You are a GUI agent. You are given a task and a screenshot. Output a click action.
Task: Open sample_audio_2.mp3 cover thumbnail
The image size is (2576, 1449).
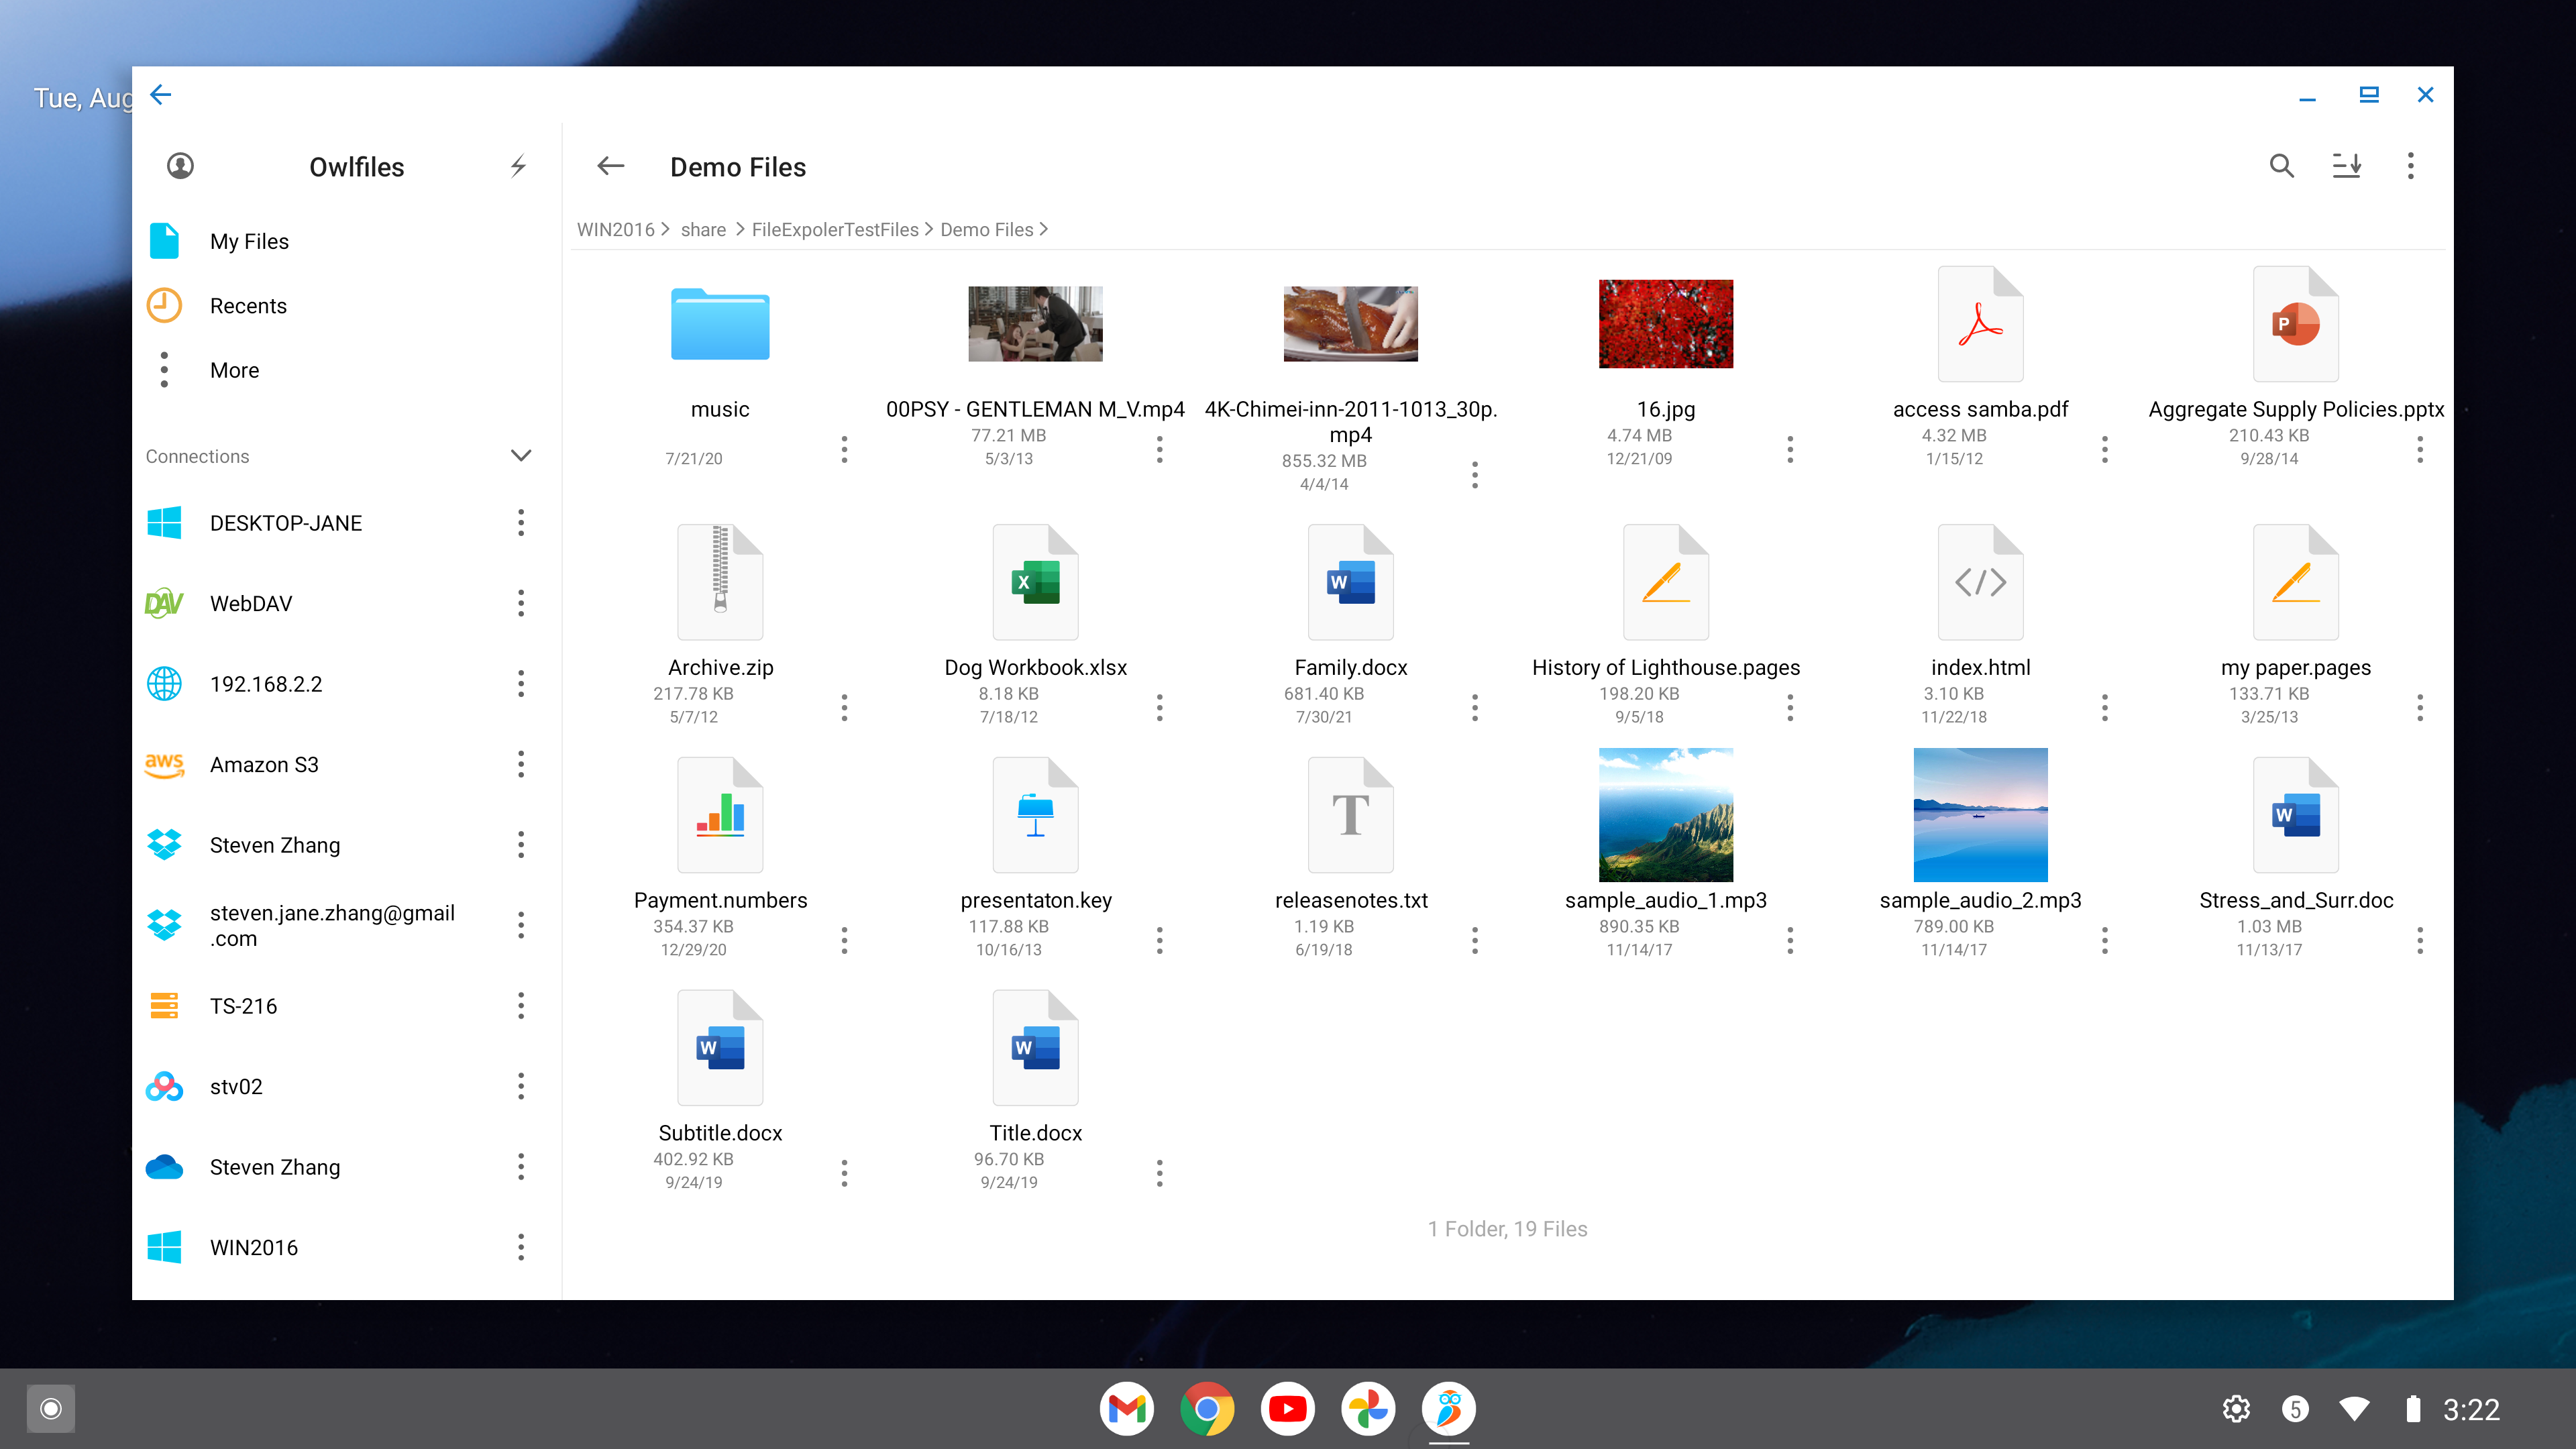pos(1980,815)
